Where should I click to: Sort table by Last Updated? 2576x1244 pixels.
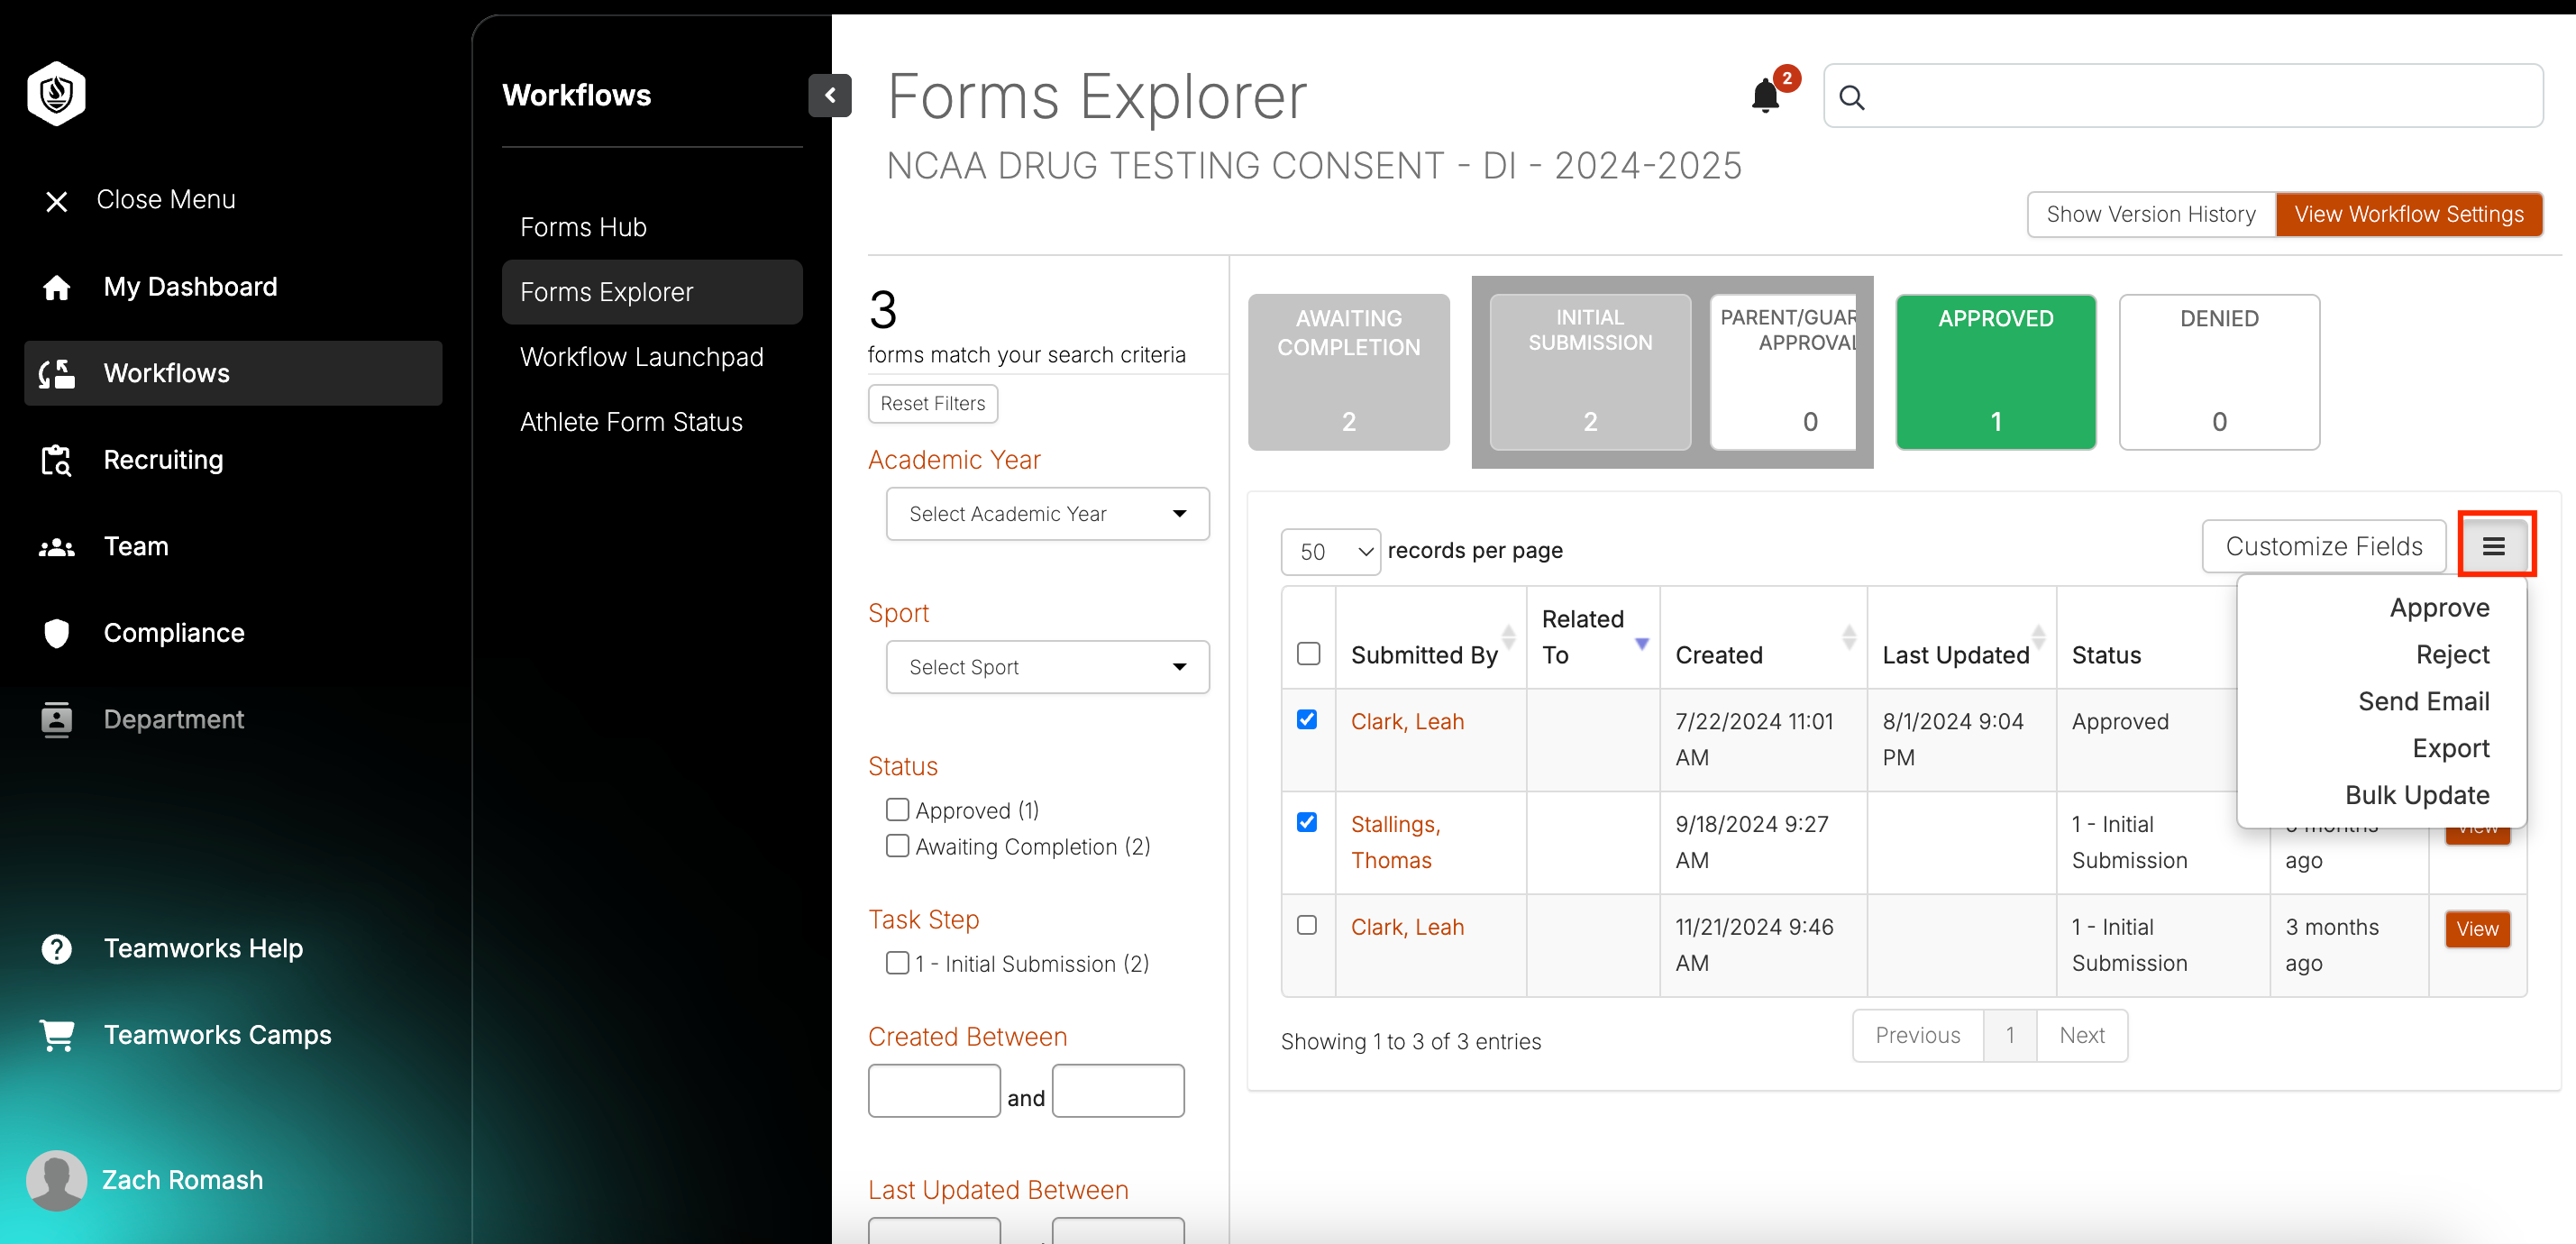tap(2037, 638)
